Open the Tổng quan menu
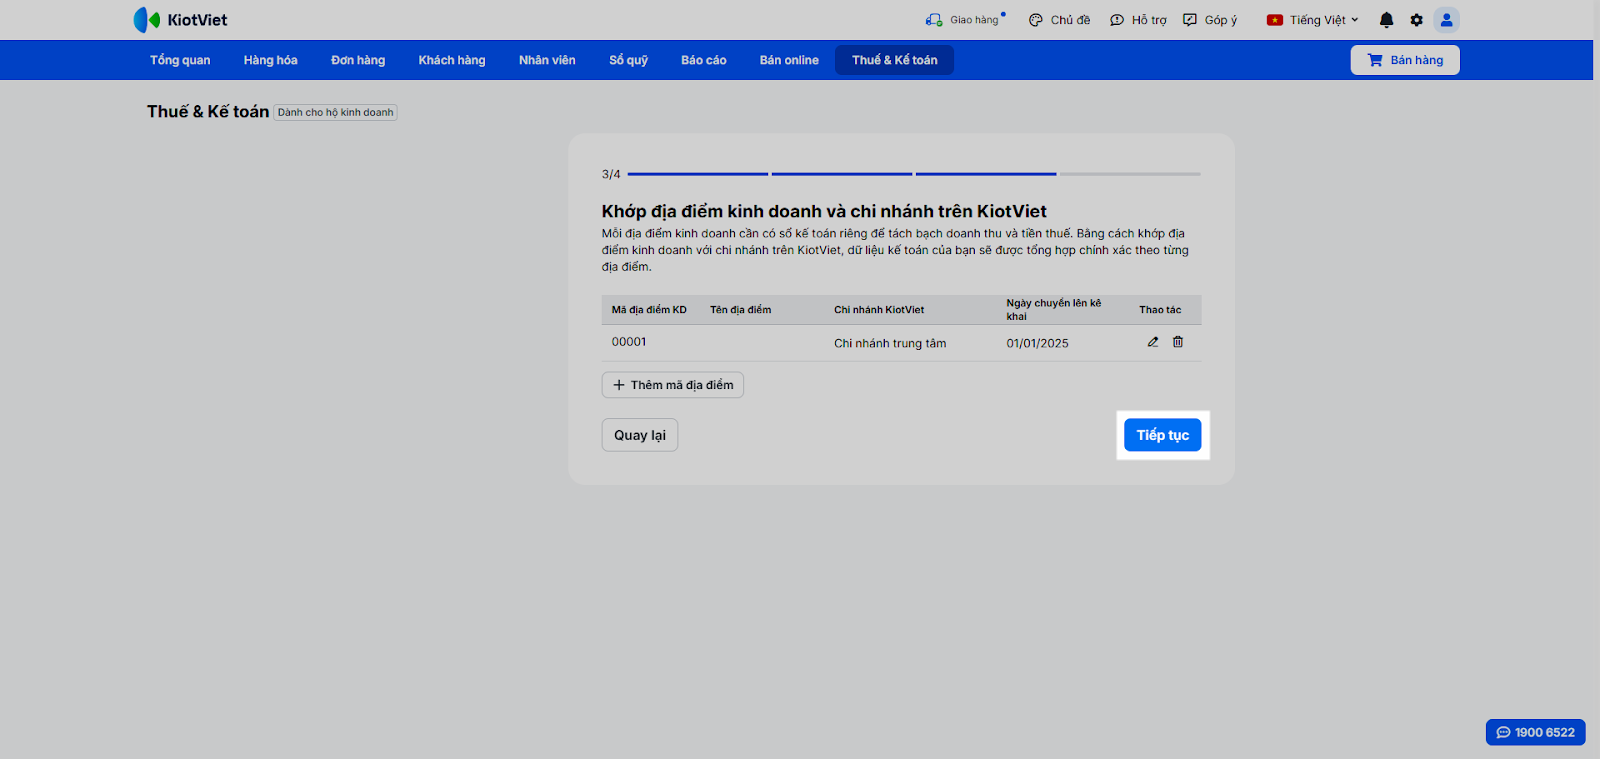 [x=180, y=60]
